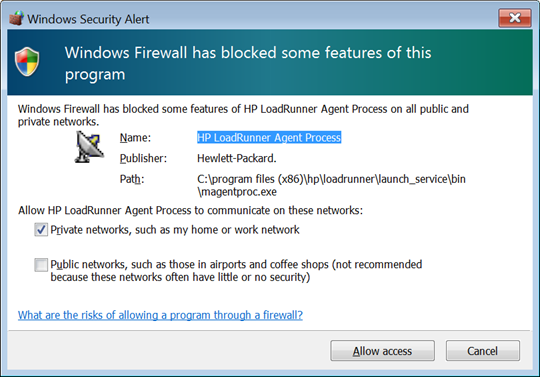
Task: Click the Public networks description text
Action: [x=236, y=271]
